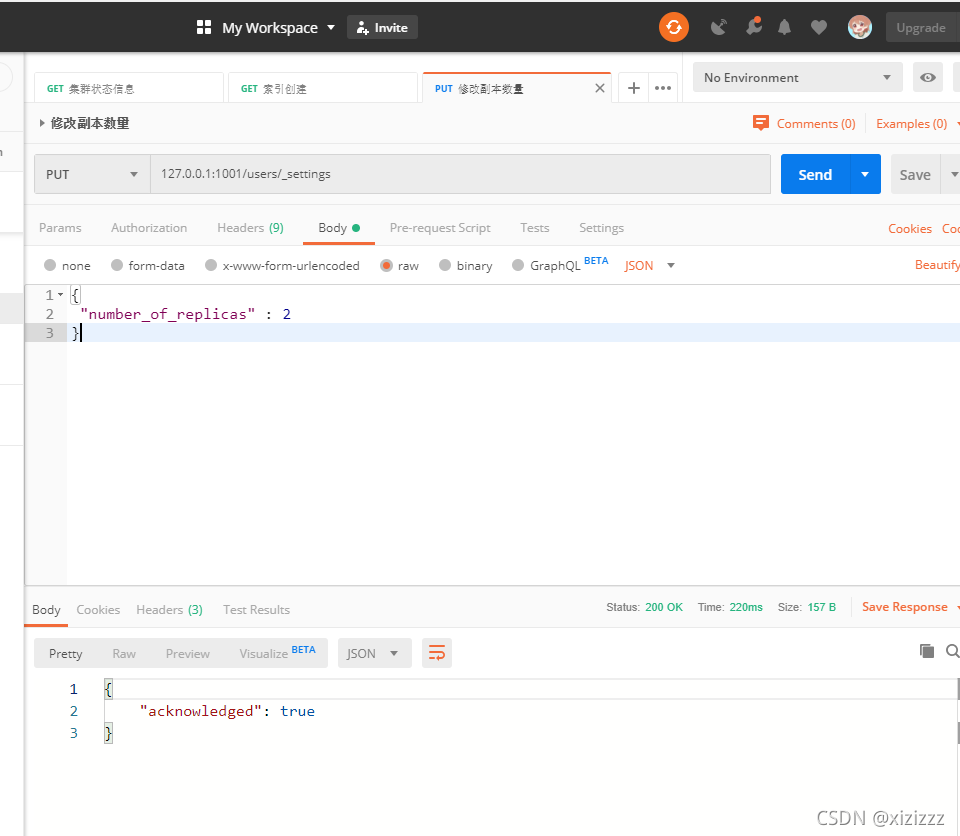Click the Upgrade button
The height and width of the screenshot is (836, 960).
(x=921, y=28)
